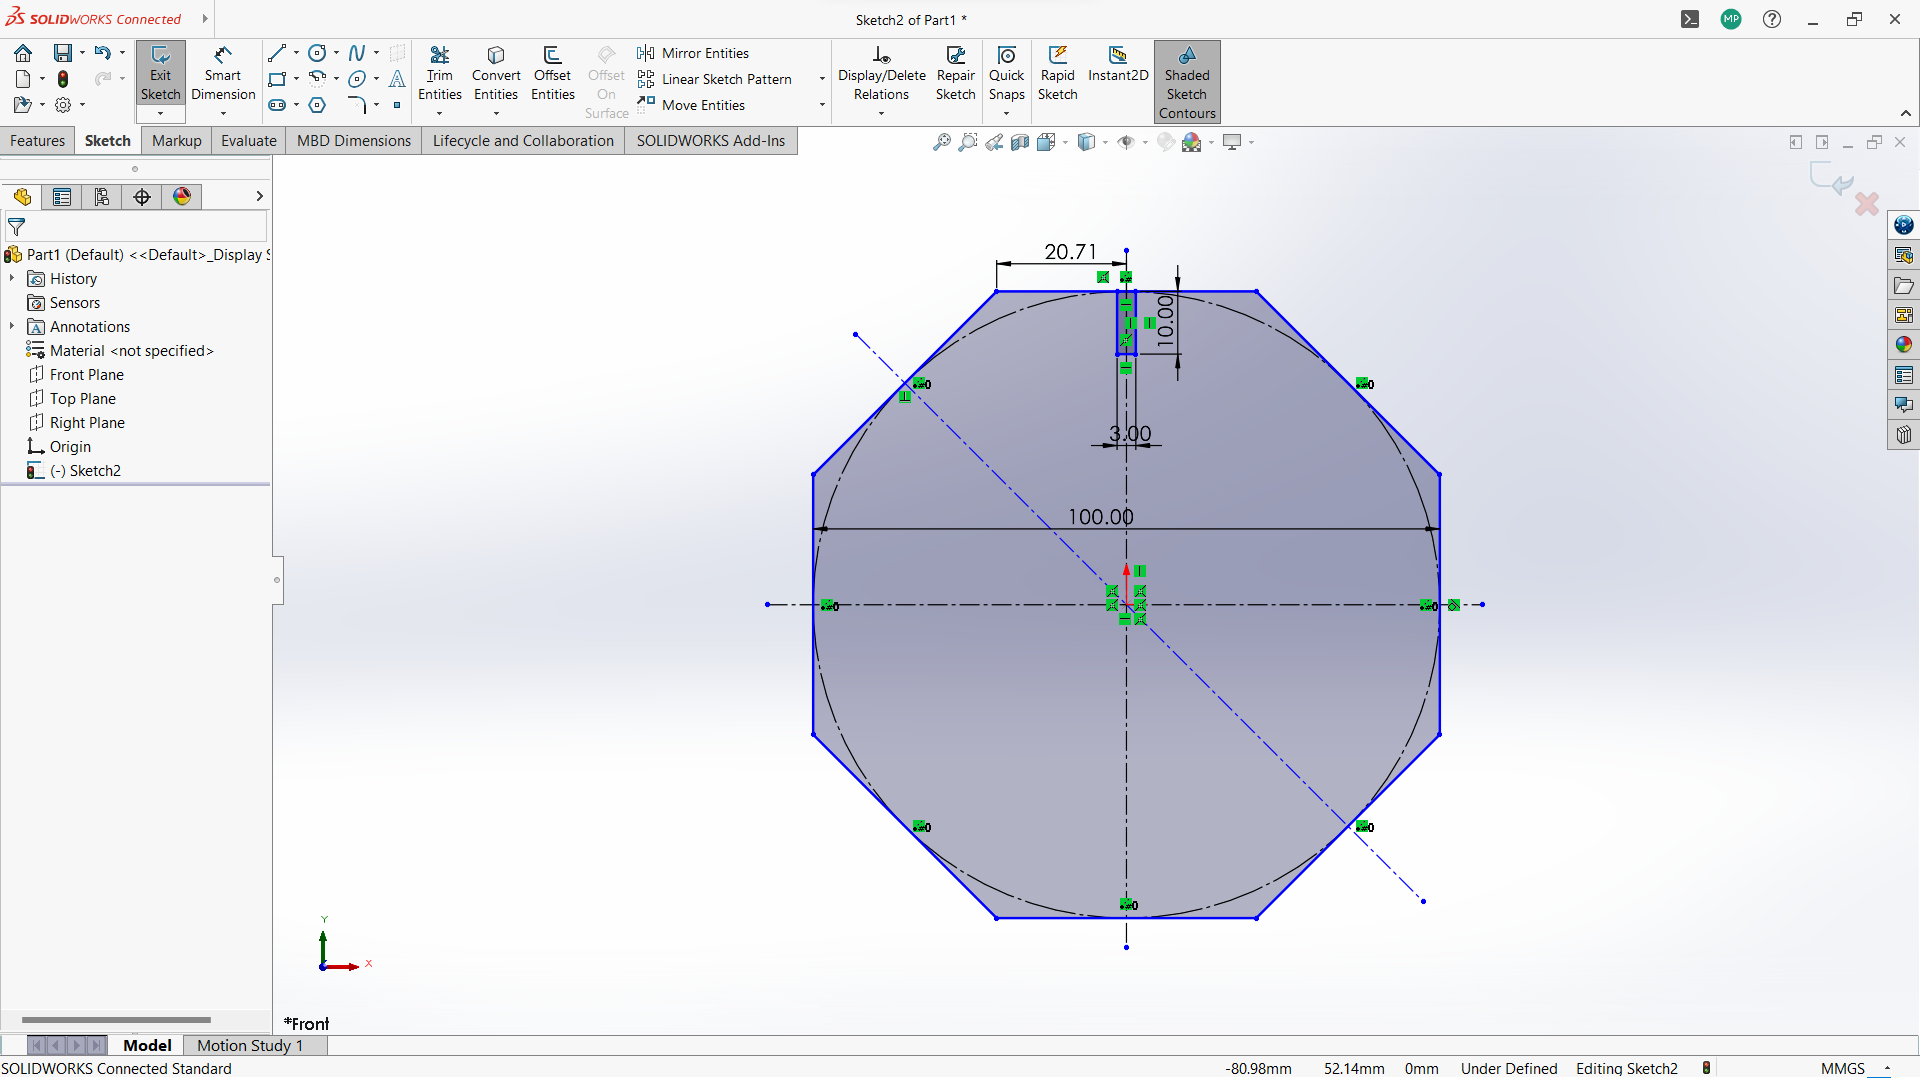Image resolution: width=1920 pixels, height=1079 pixels.
Task: Click the 100.00 dimension value
Action: tap(1100, 517)
